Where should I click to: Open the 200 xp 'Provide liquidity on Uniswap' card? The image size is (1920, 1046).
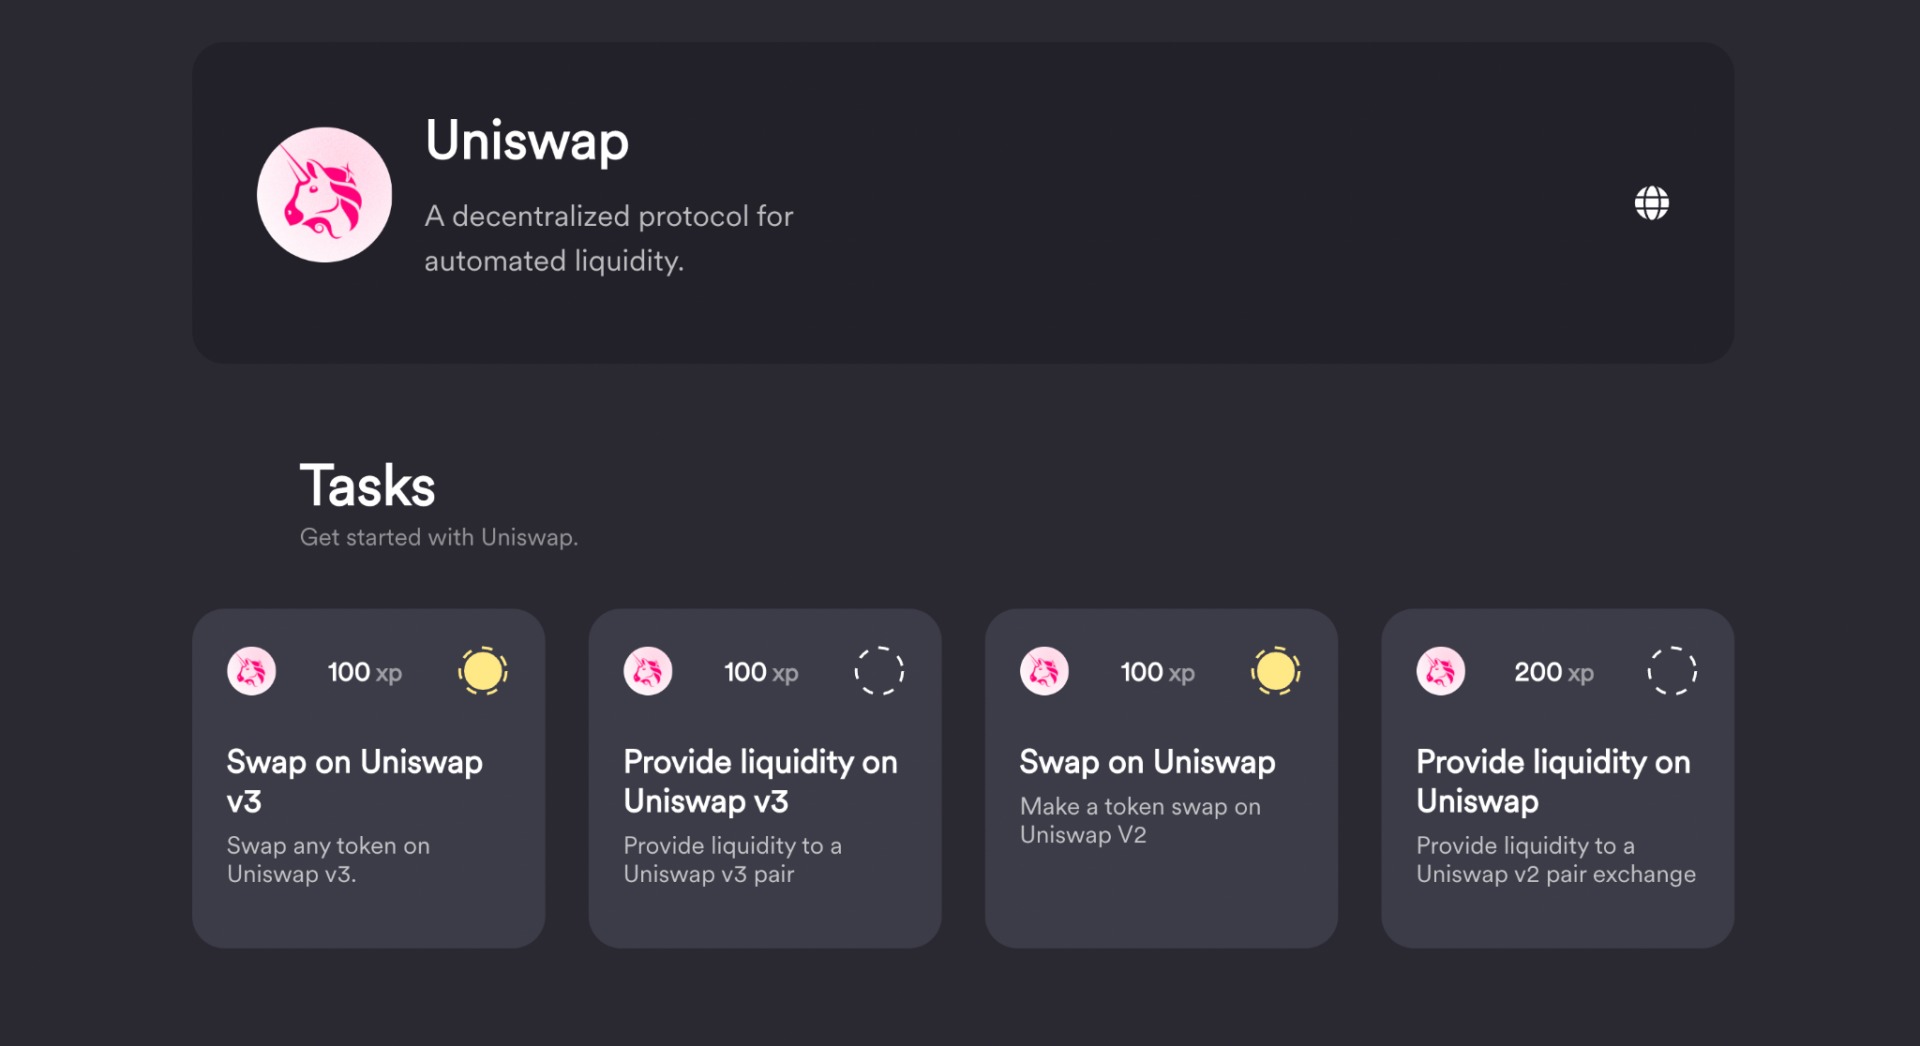[1557, 778]
